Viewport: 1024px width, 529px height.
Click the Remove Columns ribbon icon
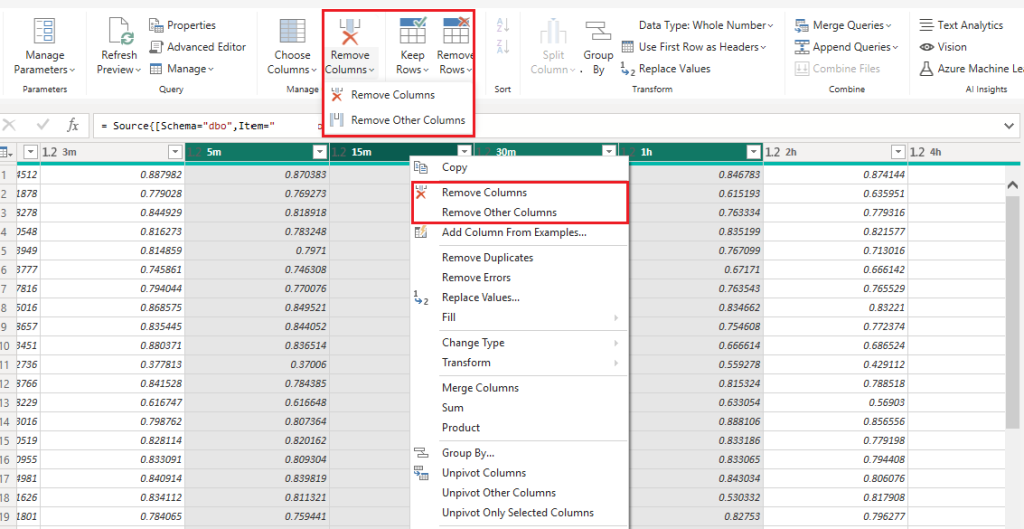point(350,31)
